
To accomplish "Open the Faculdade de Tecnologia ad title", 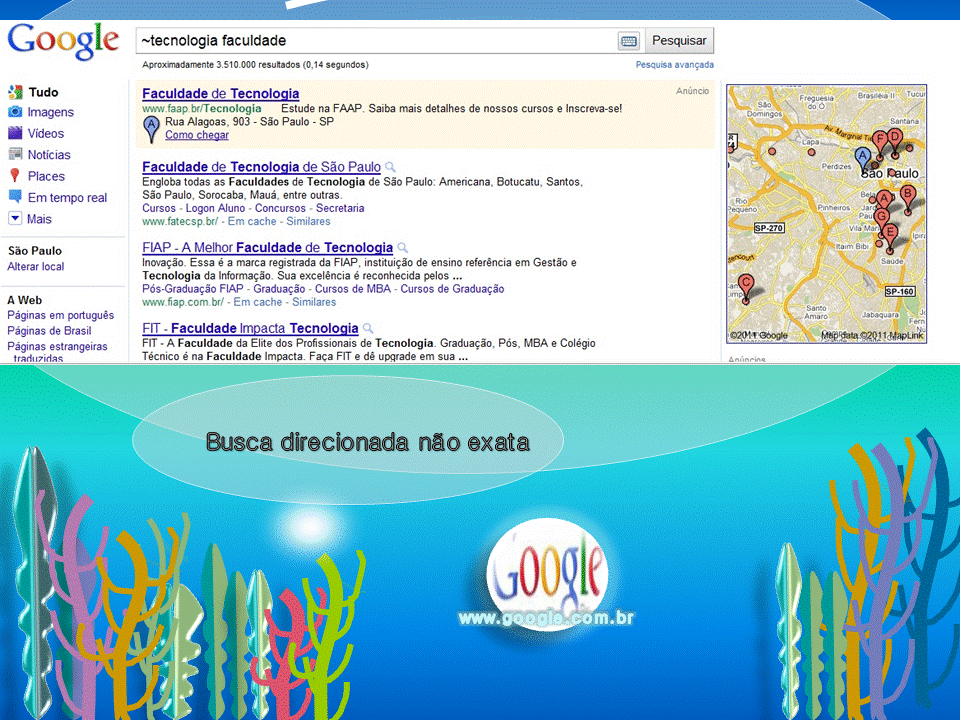I will pos(220,94).
